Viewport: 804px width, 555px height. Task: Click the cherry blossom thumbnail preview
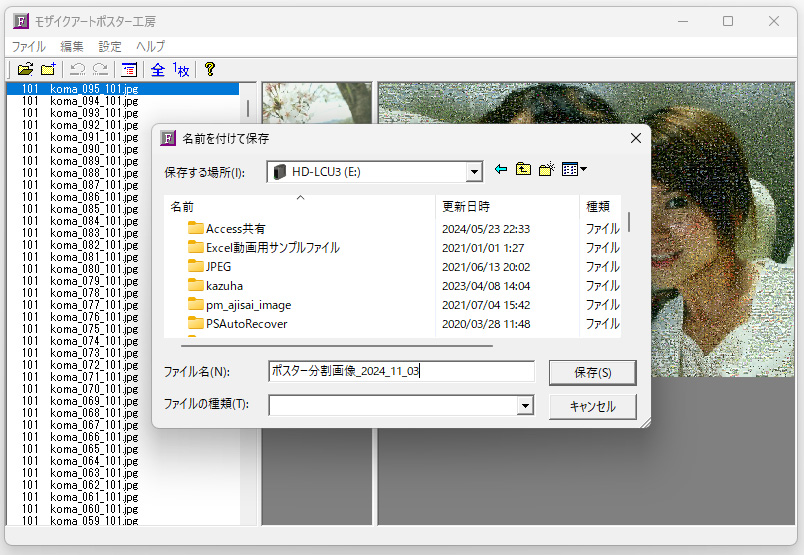(317, 103)
